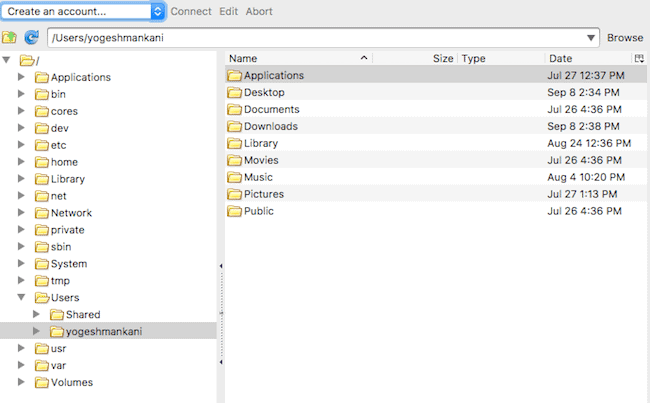This screenshot has height=403, width=650.
Task: Click the cores folder icon in tree
Action: [41, 112]
